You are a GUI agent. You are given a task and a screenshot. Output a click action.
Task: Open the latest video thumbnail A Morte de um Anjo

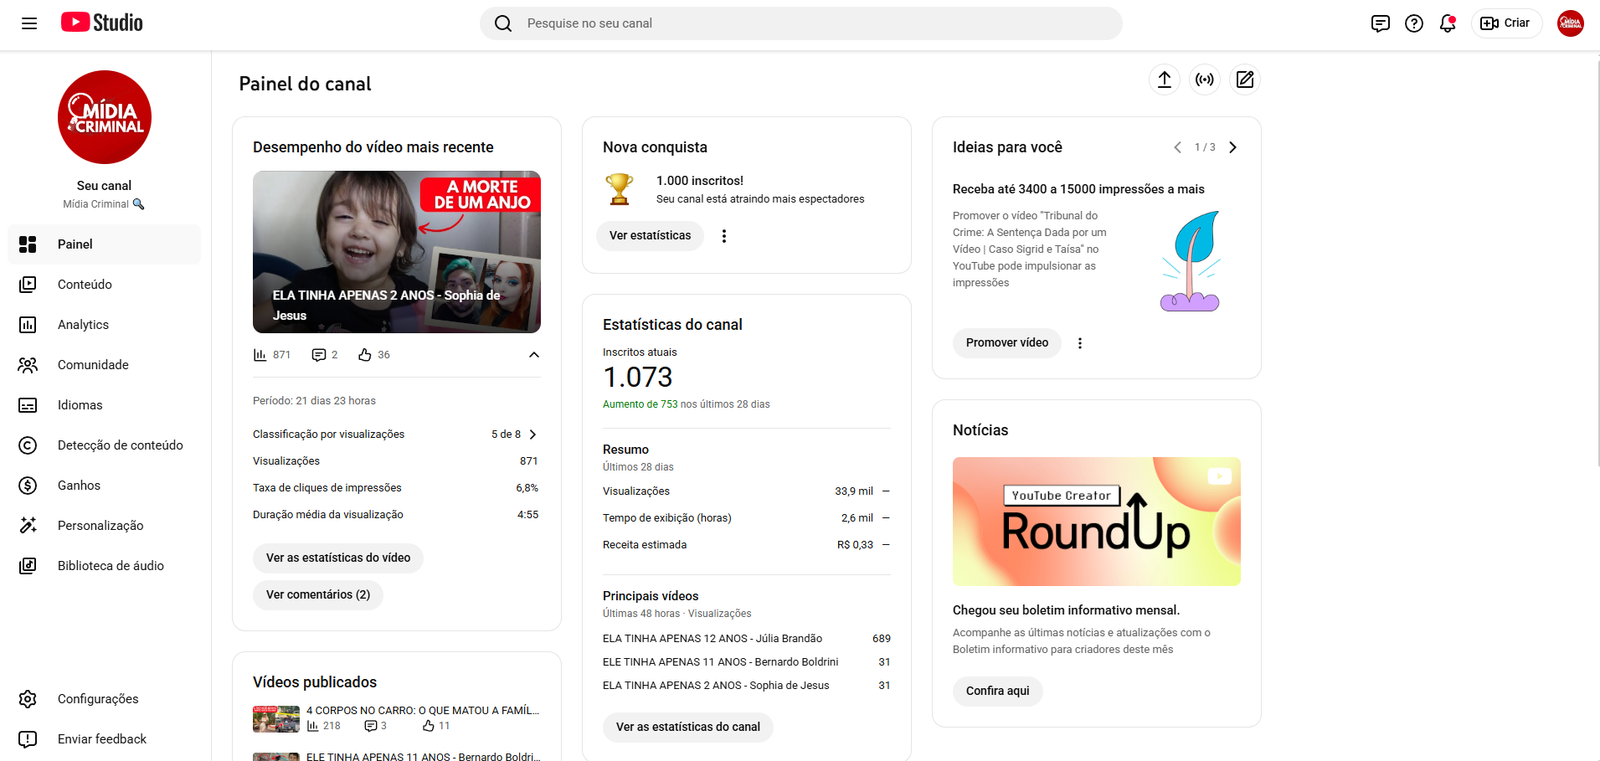[x=396, y=252]
